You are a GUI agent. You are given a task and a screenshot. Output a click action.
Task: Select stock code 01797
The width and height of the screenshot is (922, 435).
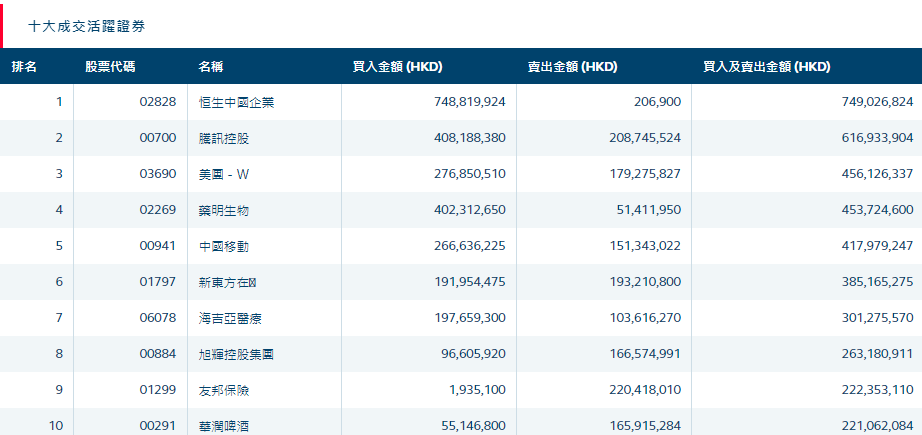click(158, 282)
